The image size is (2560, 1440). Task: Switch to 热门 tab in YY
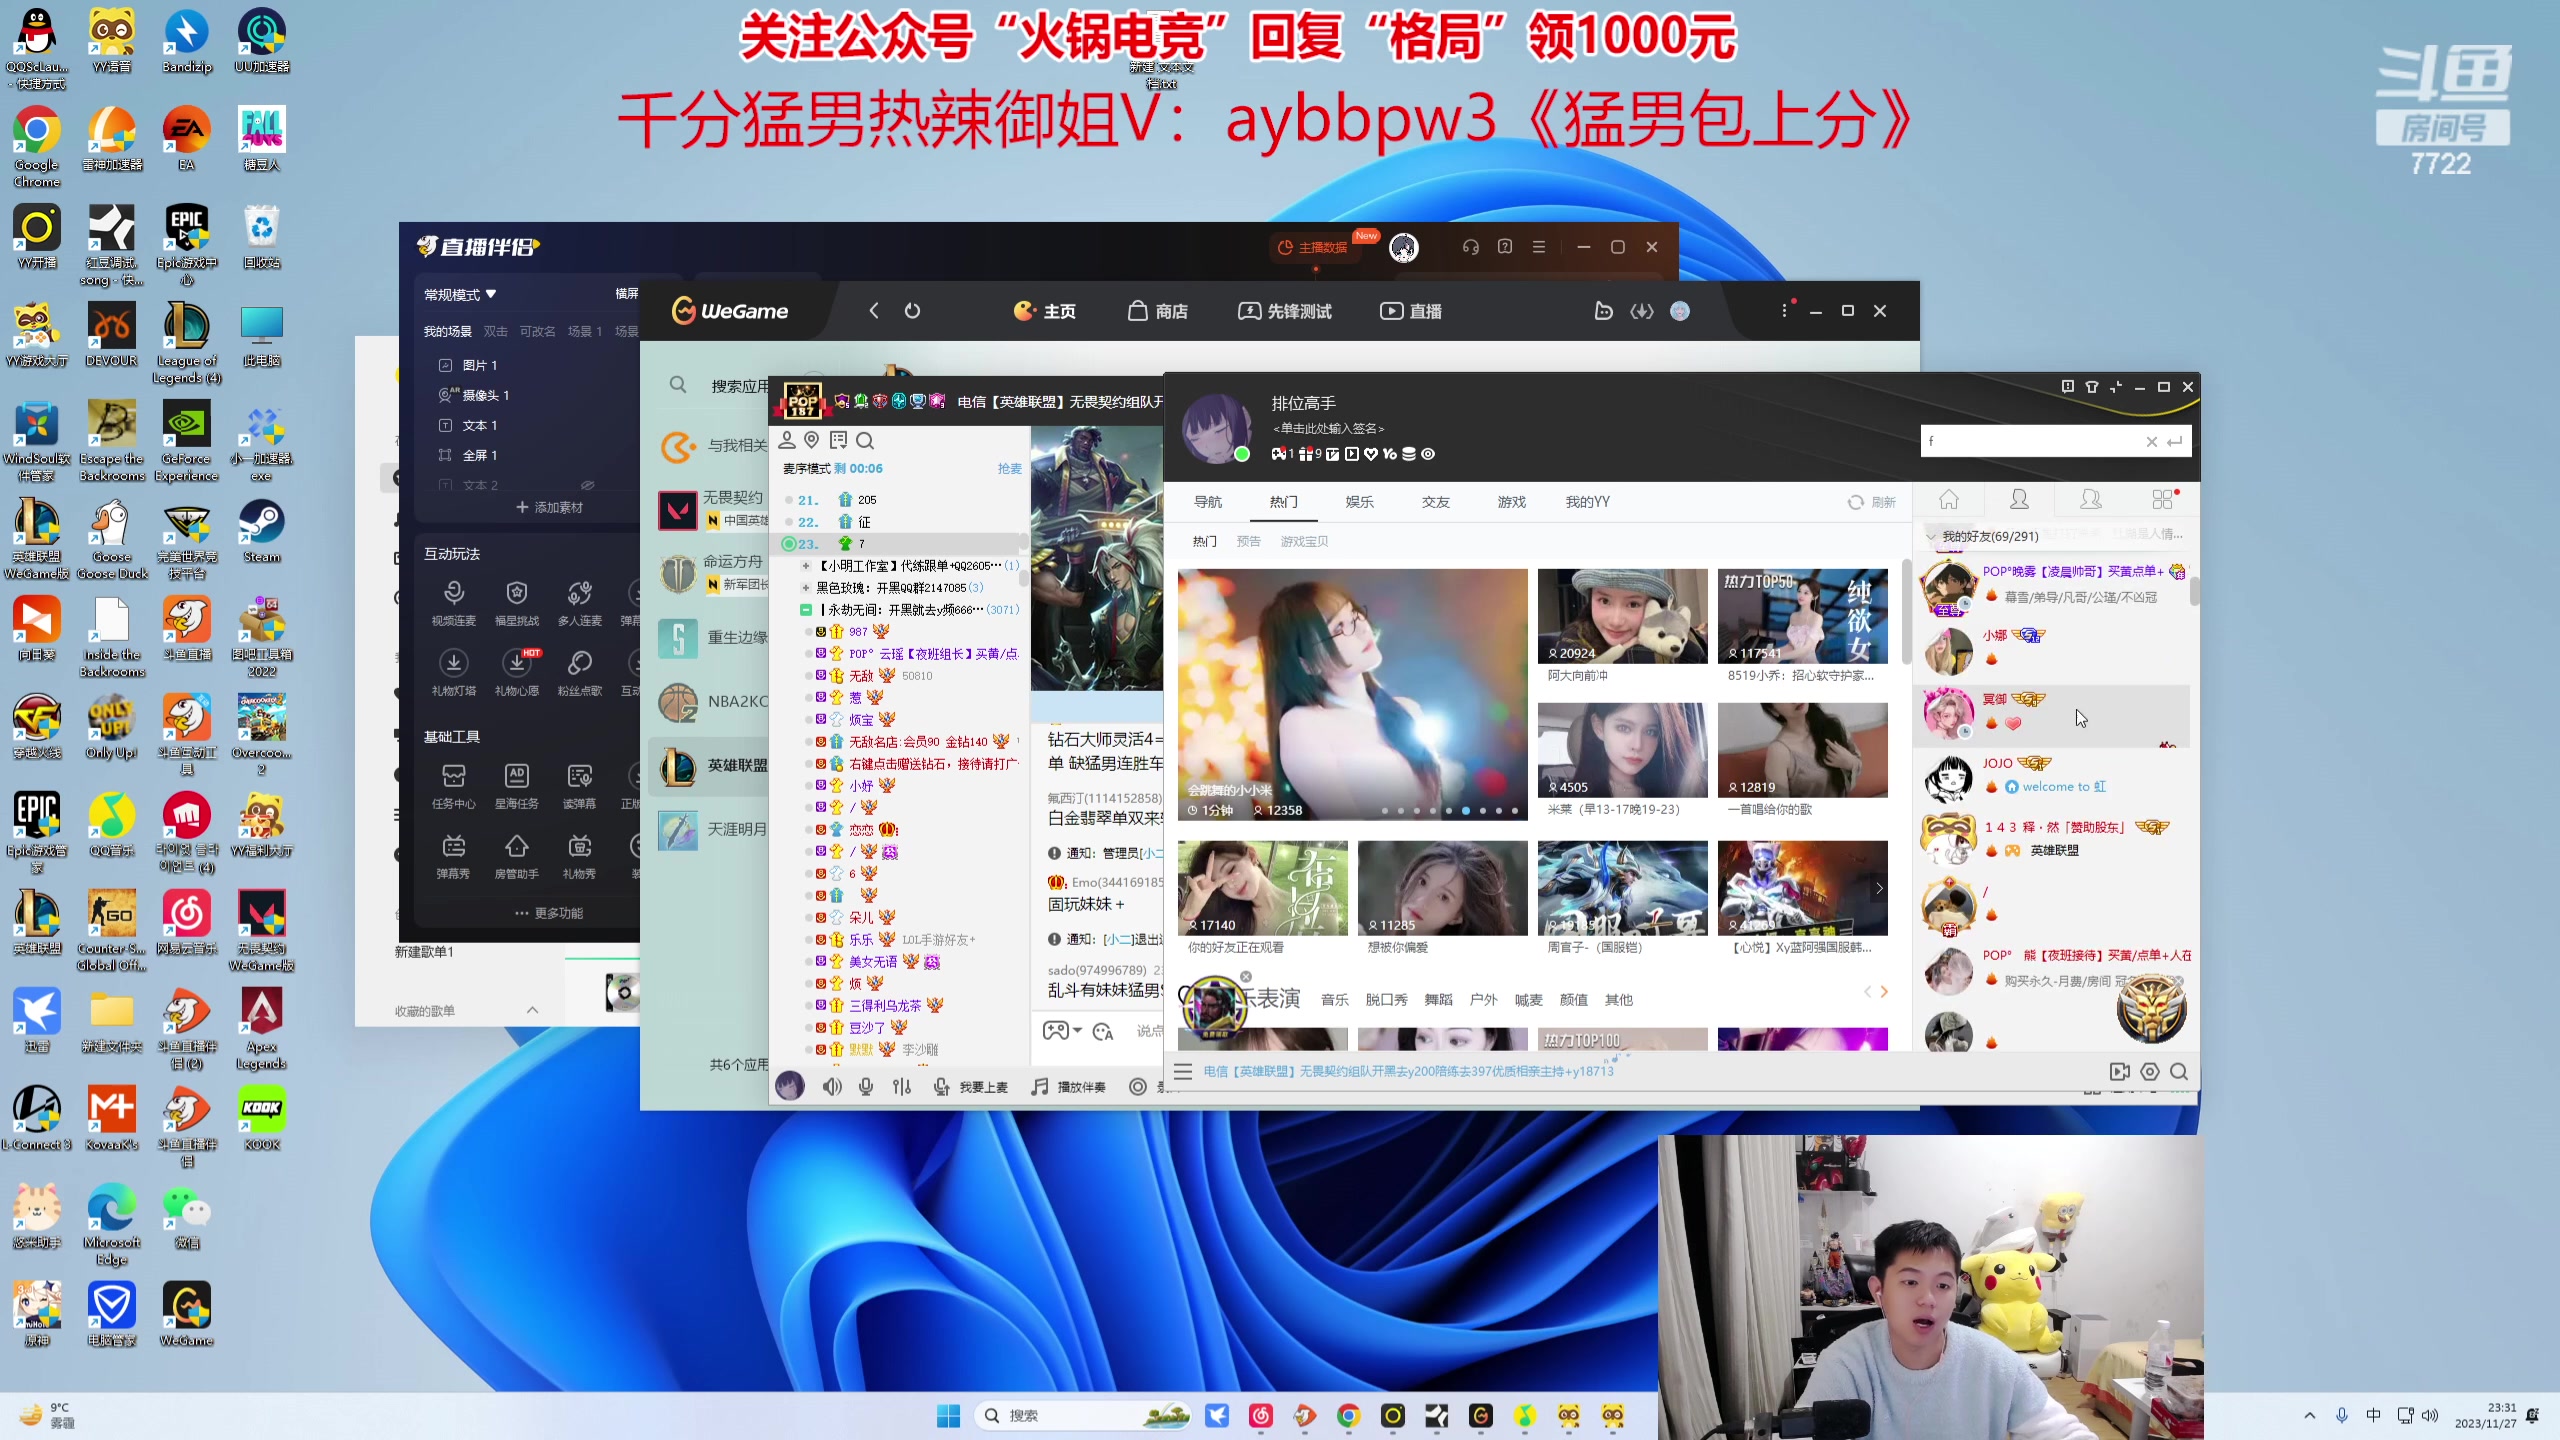(1284, 502)
